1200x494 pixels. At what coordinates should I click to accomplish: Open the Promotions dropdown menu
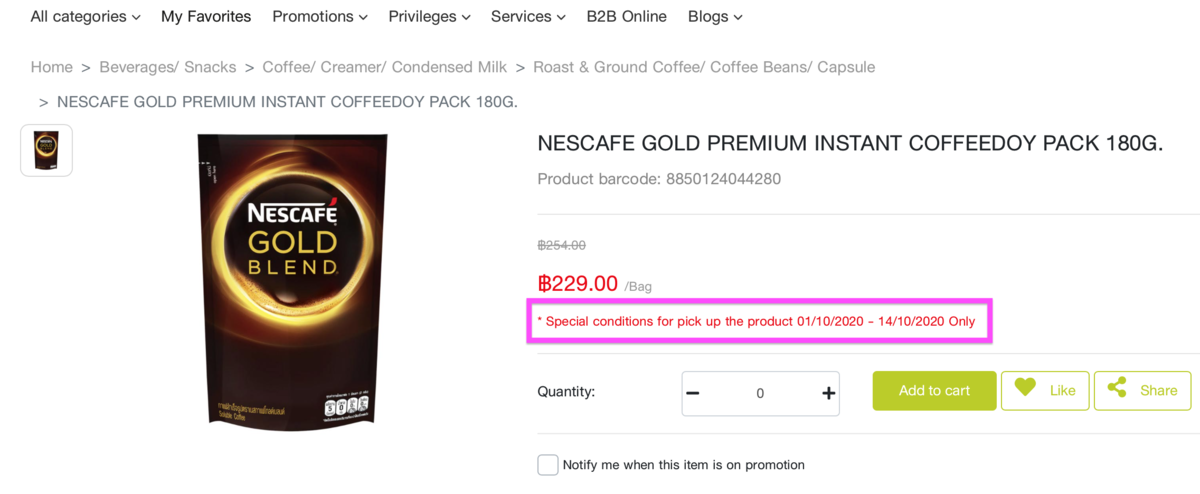[x=320, y=17]
